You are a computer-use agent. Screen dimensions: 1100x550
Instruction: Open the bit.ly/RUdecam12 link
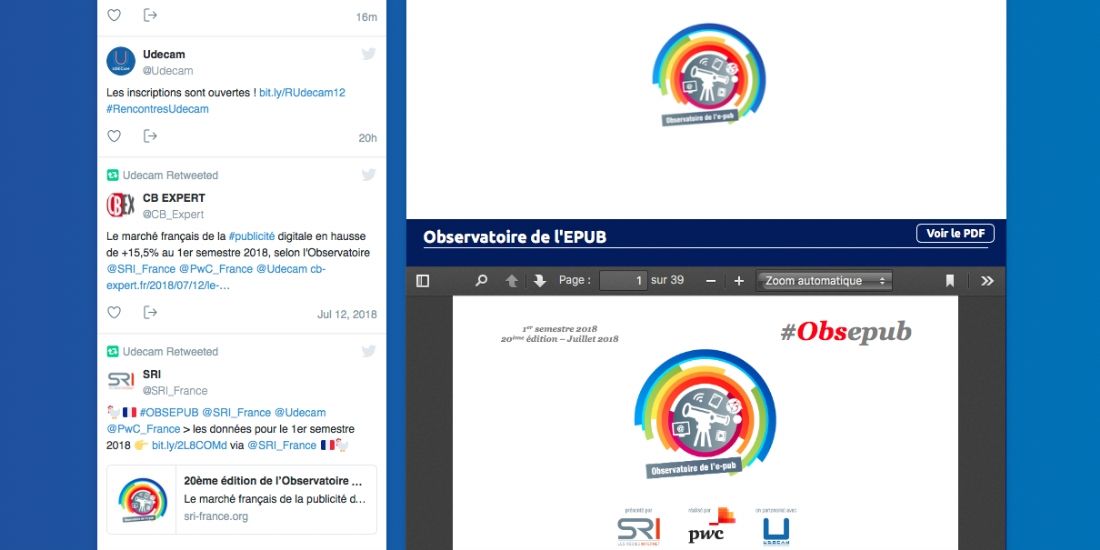[302, 93]
